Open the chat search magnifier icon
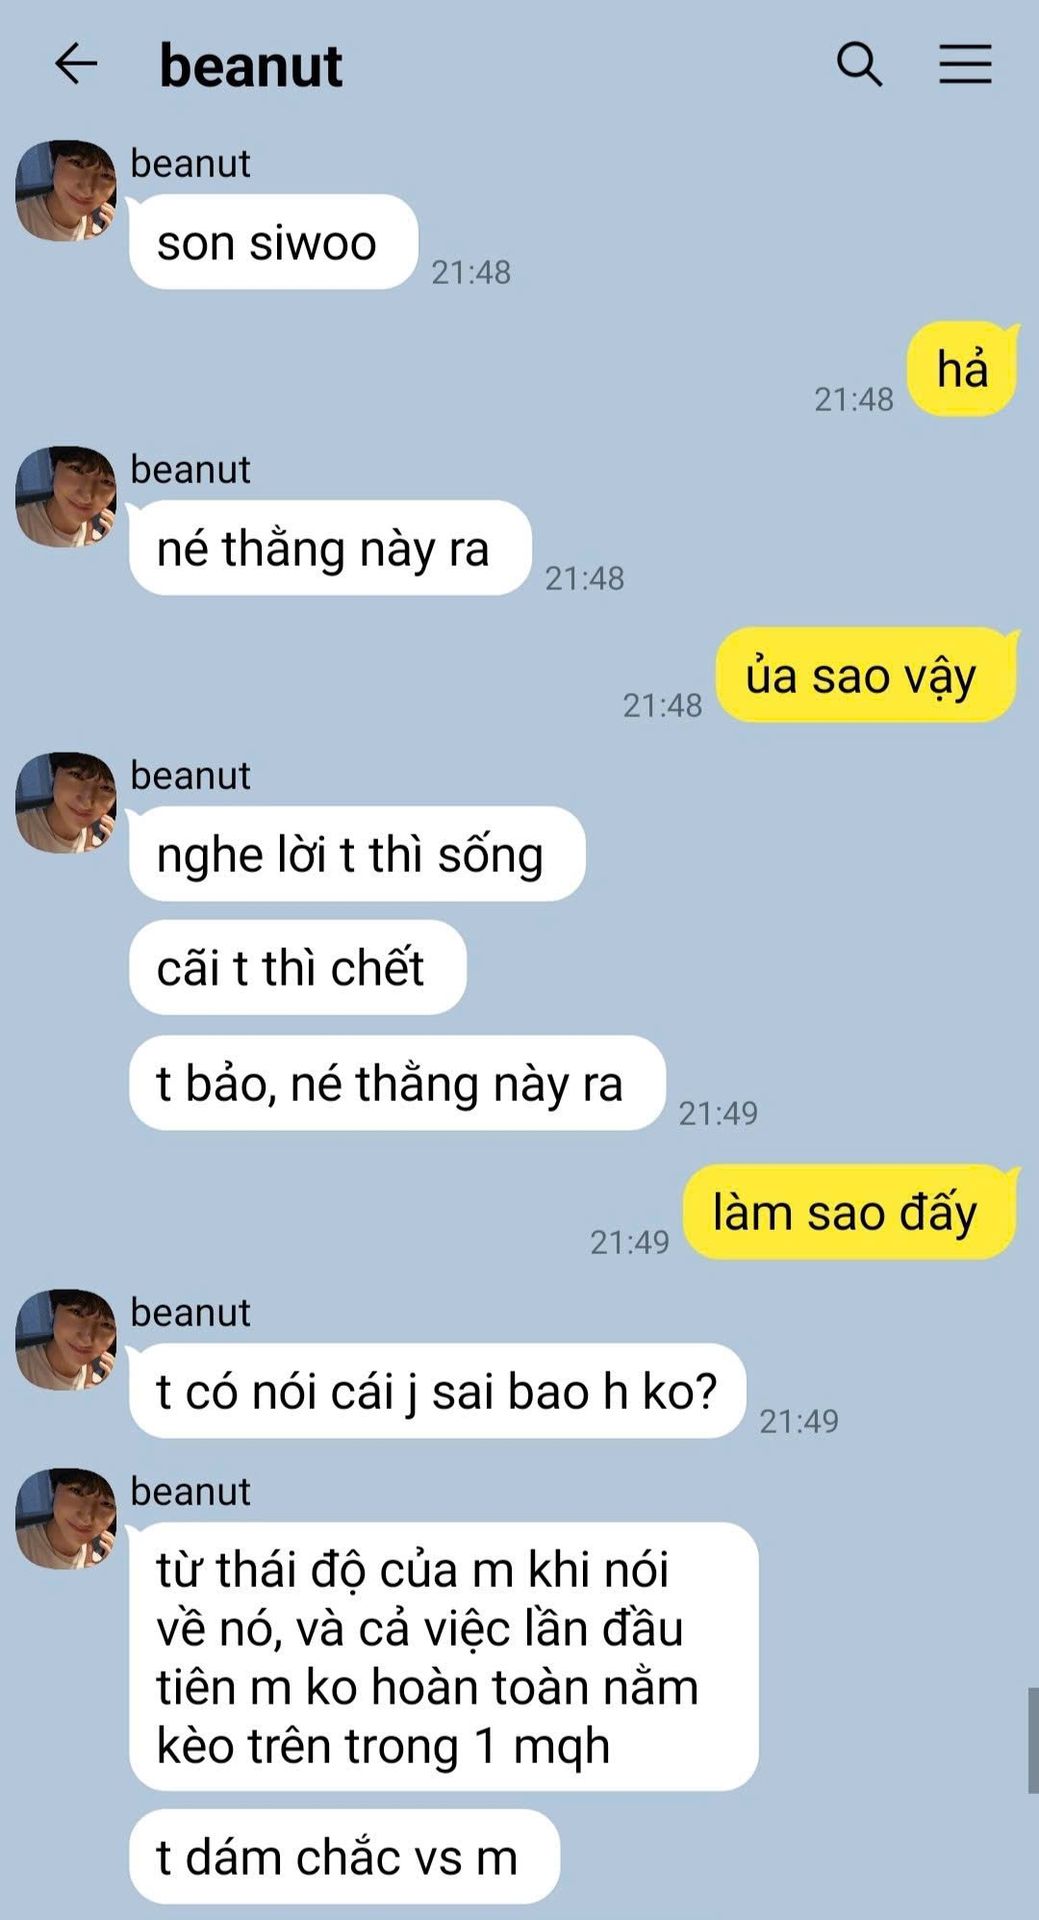The width and height of the screenshot is (1039, 1920). (x=859, y=64)
